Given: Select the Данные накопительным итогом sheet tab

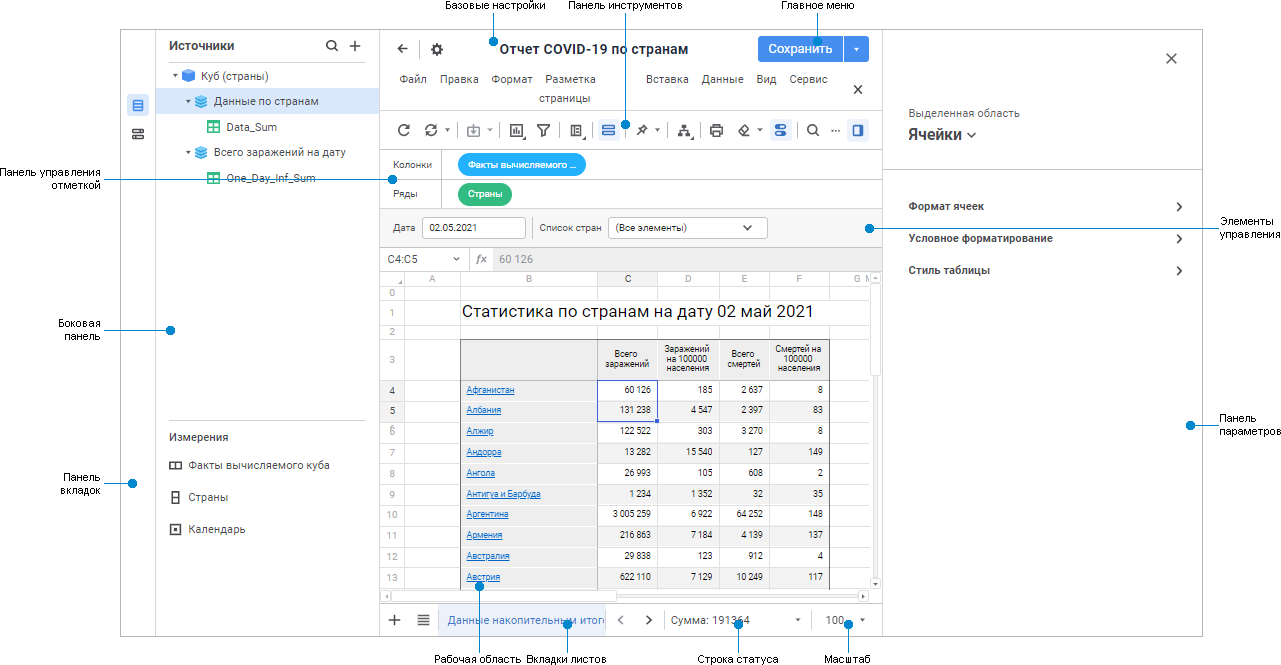Looking at the screenshot, I should click(525, 620).
